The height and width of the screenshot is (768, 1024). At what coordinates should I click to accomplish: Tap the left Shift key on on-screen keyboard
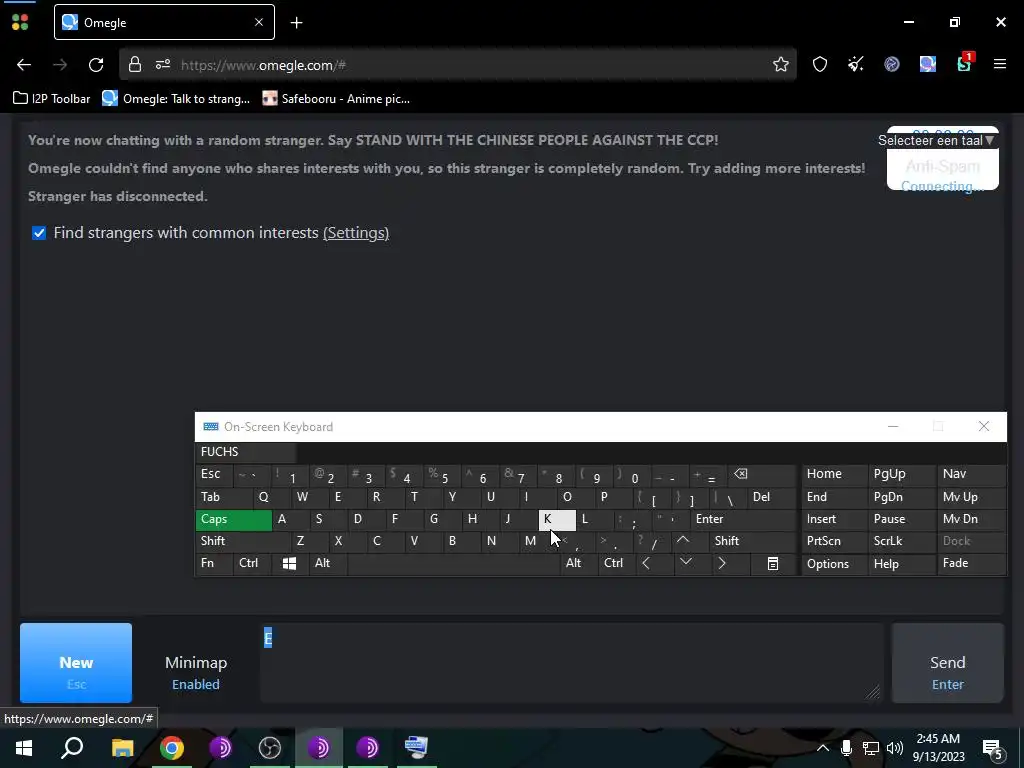242,541
